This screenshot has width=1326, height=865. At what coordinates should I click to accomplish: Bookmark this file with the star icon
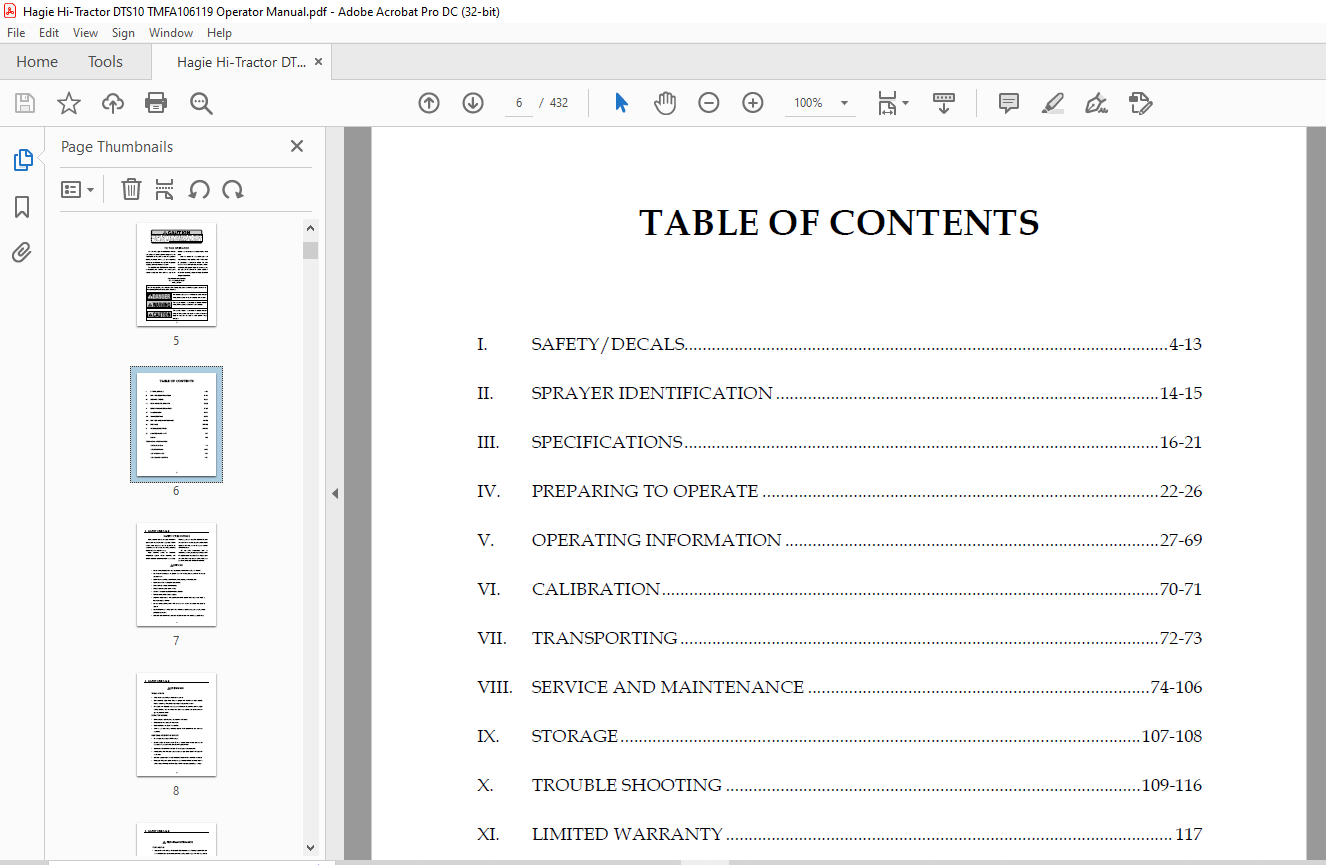[x=69, y=103]
